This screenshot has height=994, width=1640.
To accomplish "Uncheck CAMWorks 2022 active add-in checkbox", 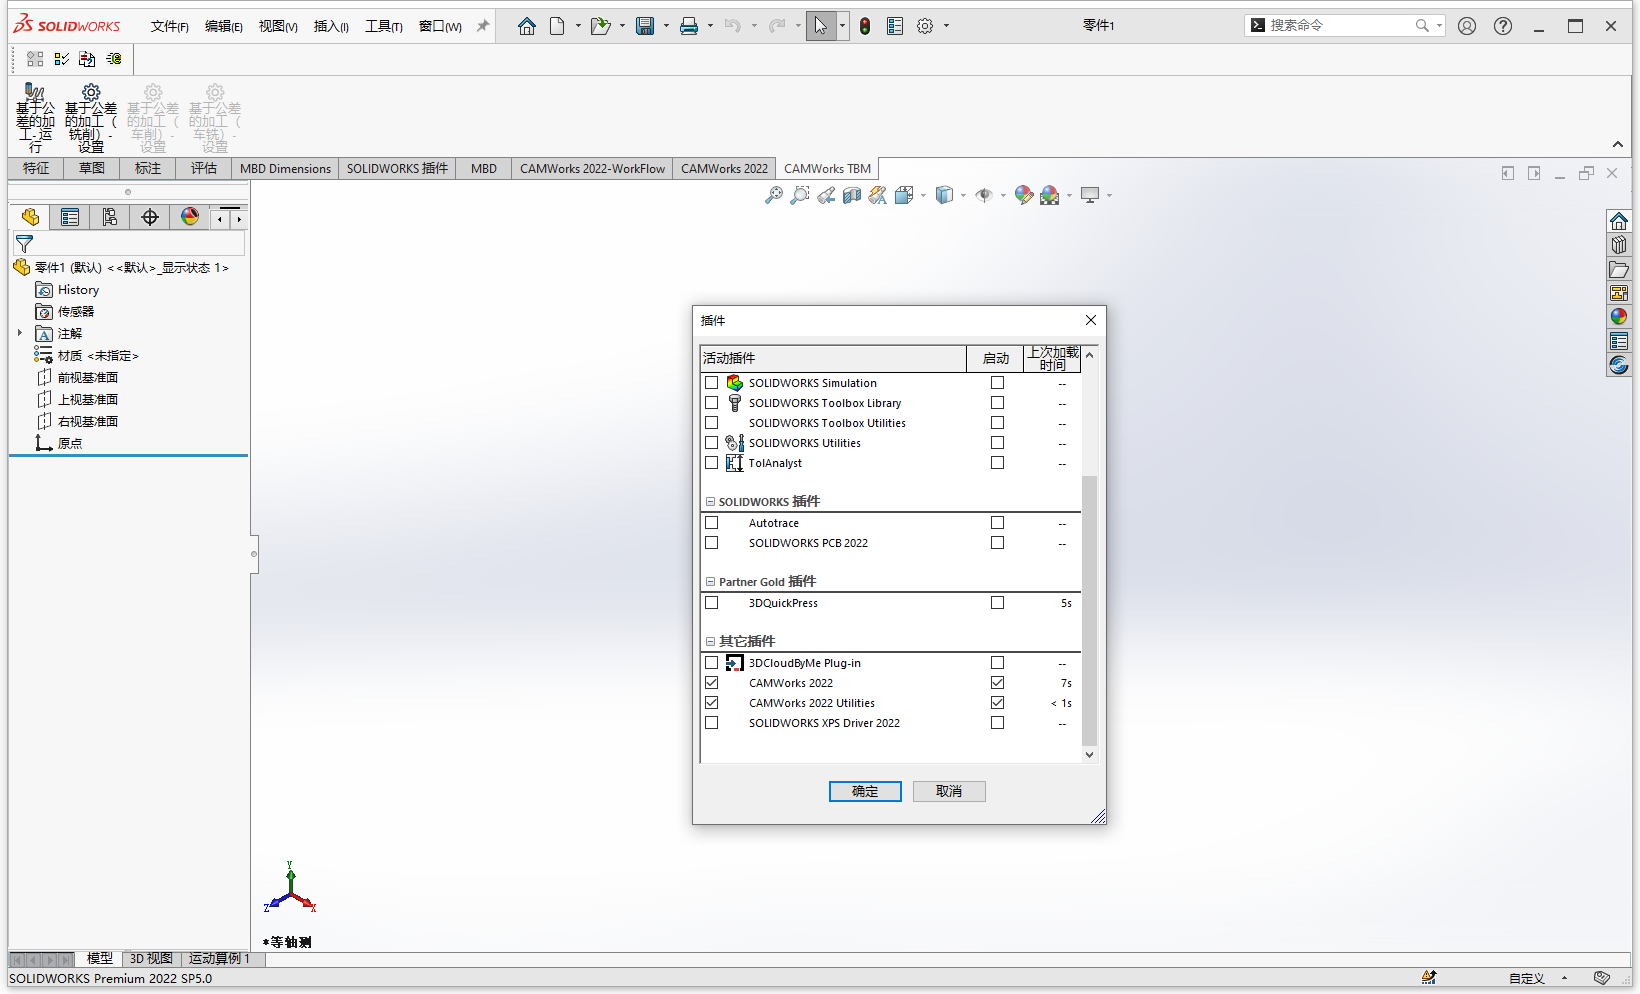I will tap(711, 683).
